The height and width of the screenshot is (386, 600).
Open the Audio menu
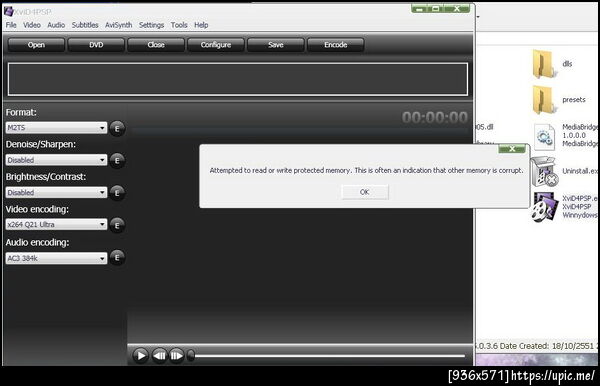coord(56,25)
